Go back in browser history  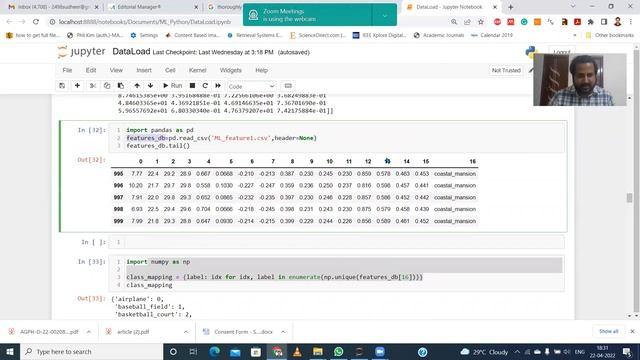coord(9,22)
